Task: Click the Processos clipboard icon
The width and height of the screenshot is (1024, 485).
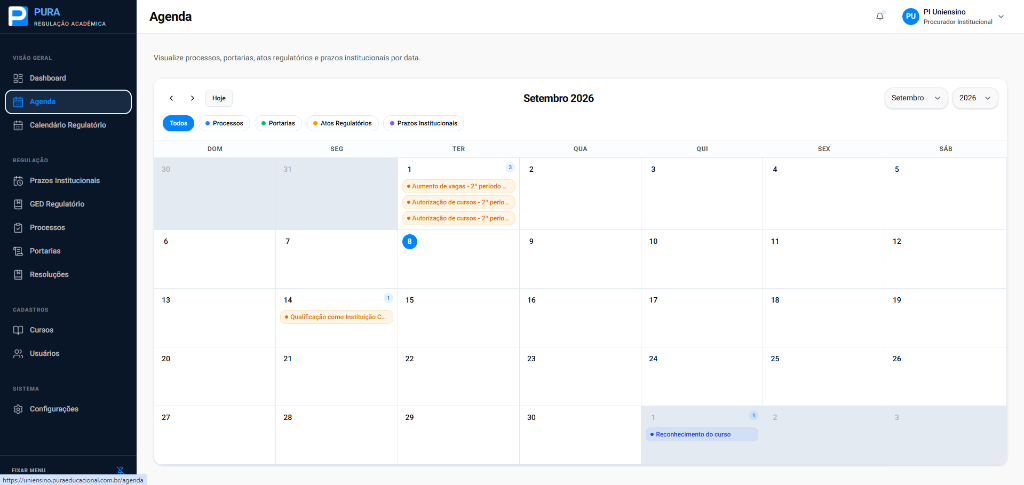Action: click(18, 228)
